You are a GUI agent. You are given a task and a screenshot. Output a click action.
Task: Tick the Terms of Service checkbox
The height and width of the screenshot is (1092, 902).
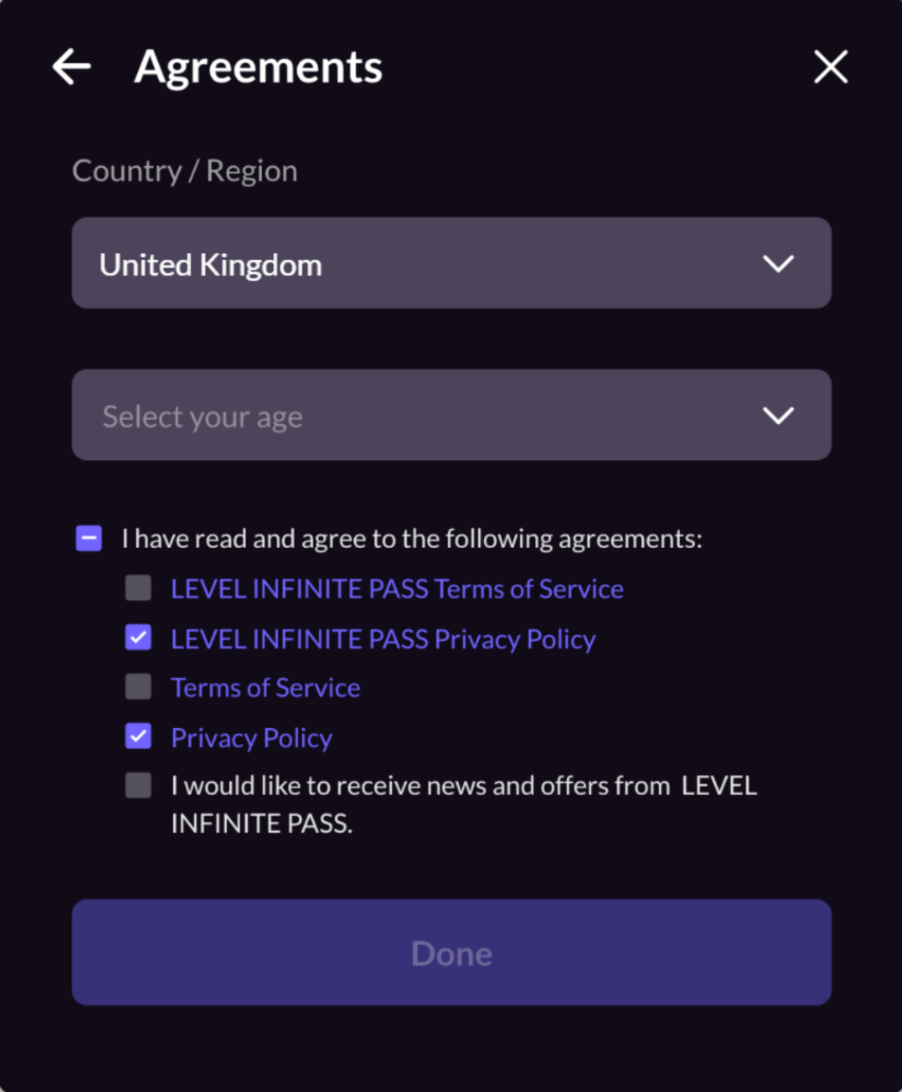coord(138,687)
